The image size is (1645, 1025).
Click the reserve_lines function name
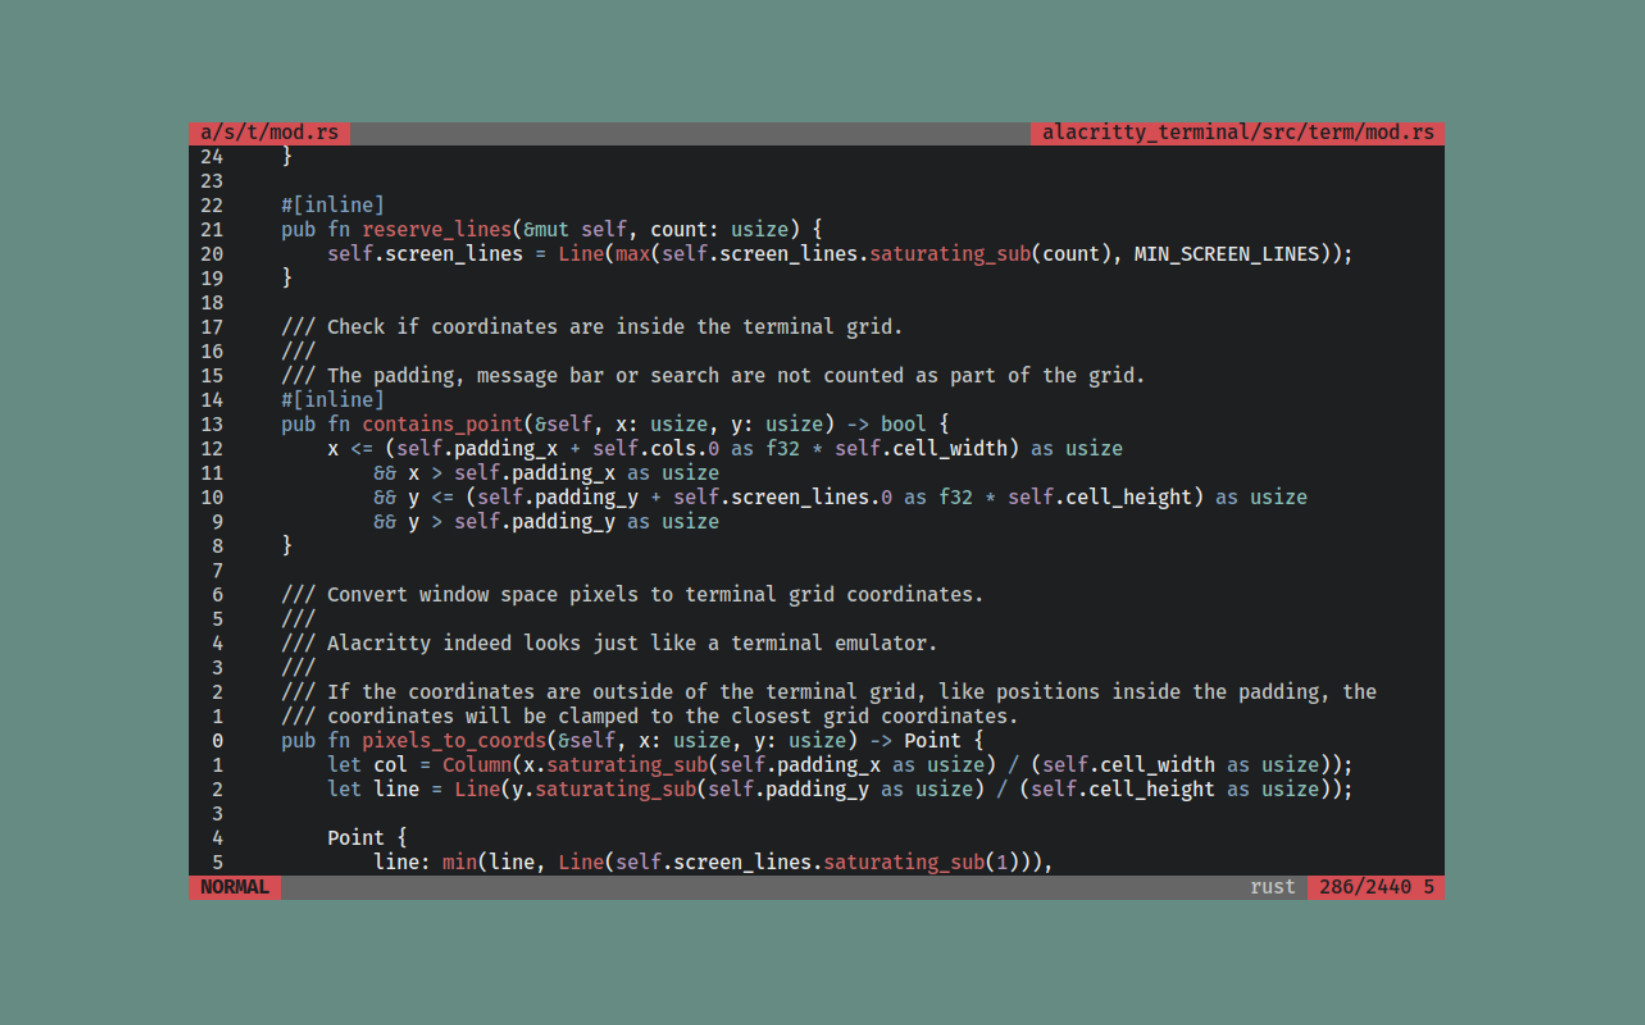[436, 230]
